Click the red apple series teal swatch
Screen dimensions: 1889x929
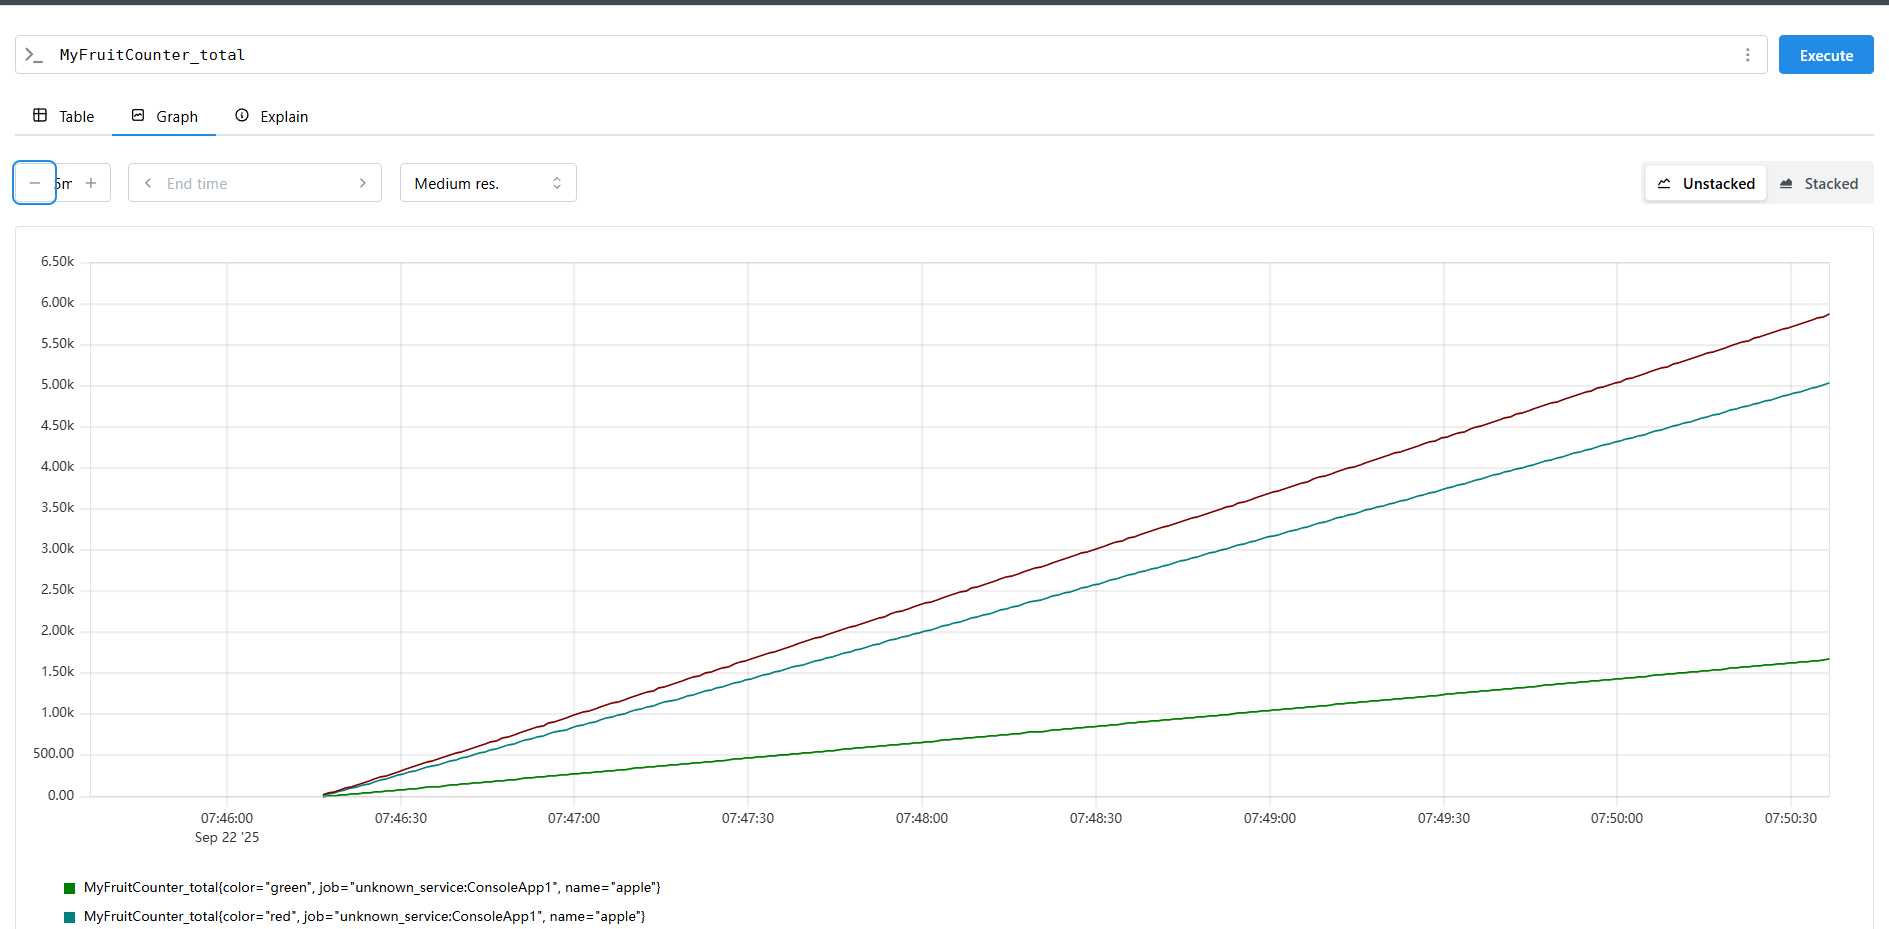[70, 917]
